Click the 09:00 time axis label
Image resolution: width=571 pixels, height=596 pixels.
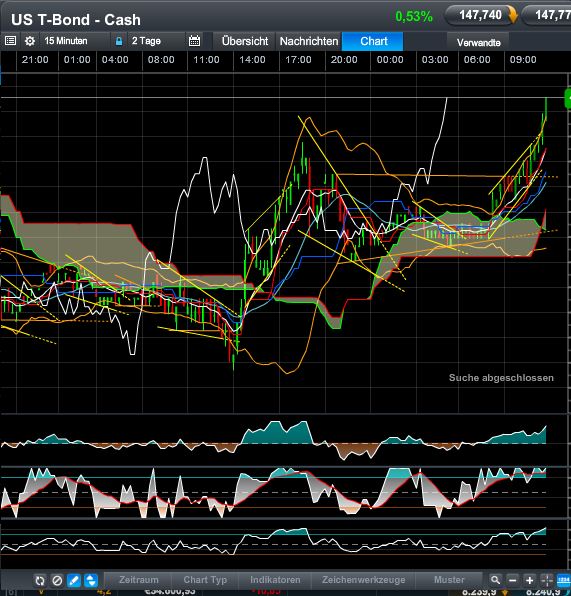click(x=523, y=60)
